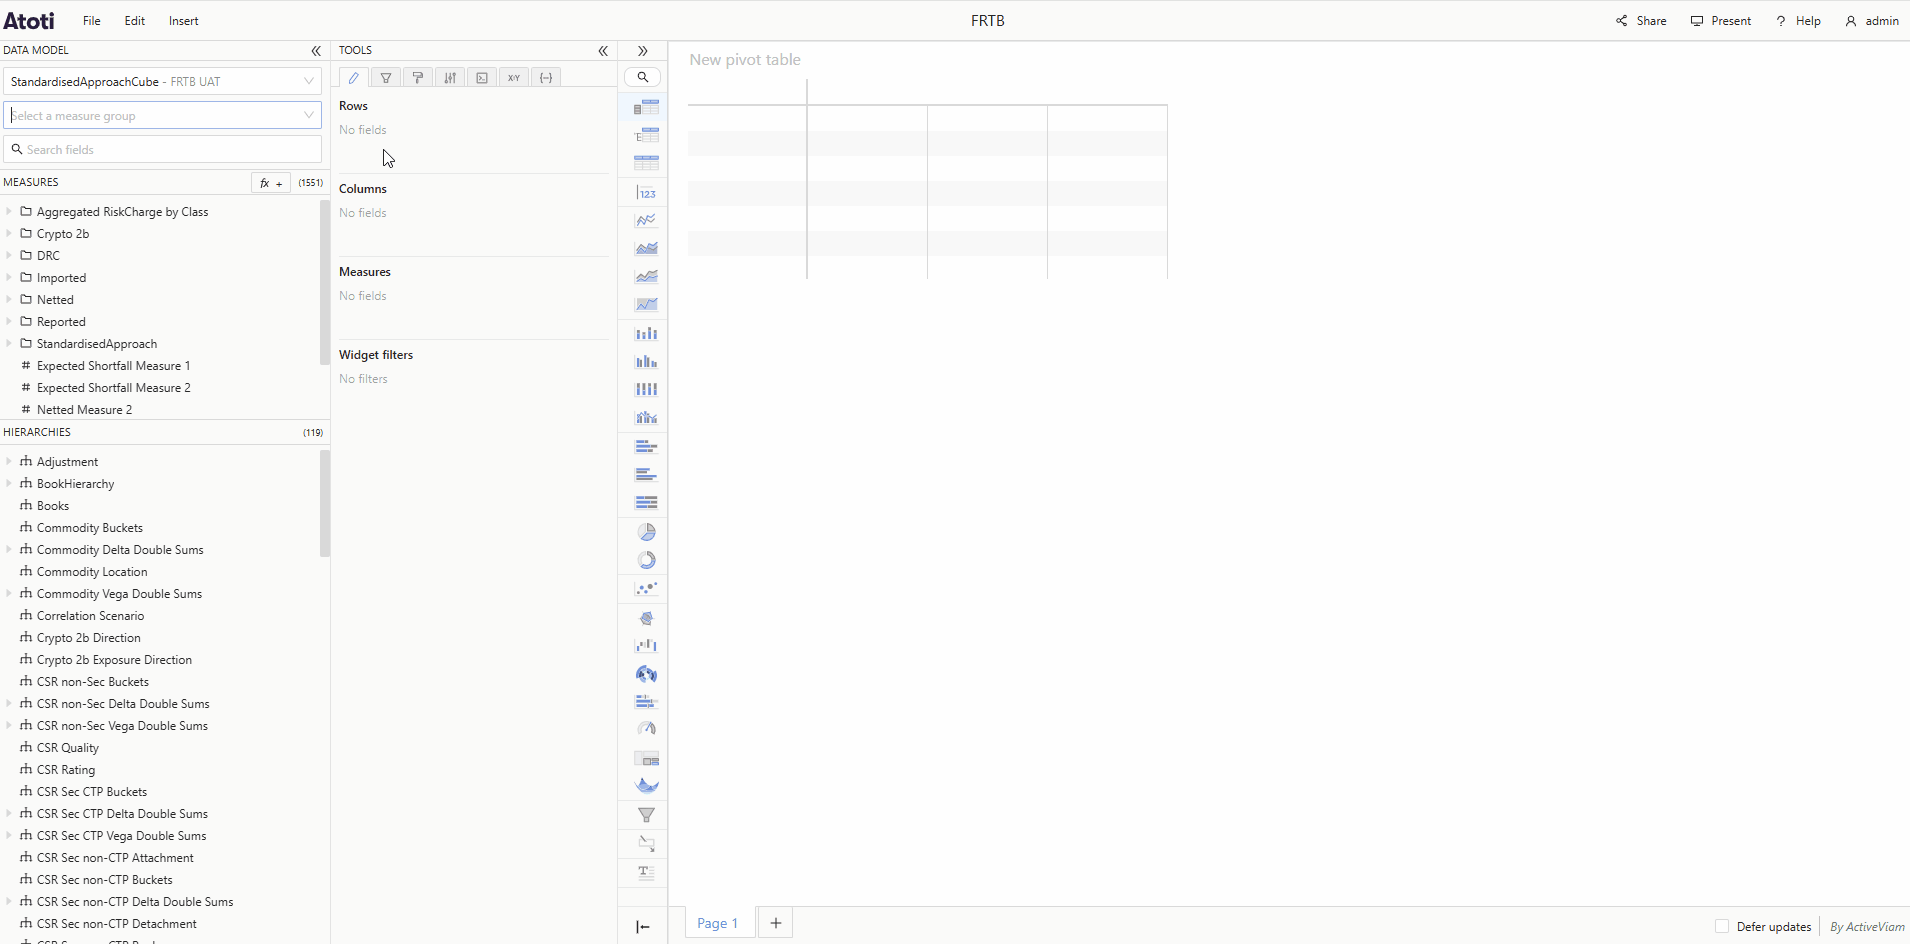Expand the Commodity Delta Double Sums hierarchy
The width and height of the screenshot is (1910, 944).
click(x=9, y=549)
